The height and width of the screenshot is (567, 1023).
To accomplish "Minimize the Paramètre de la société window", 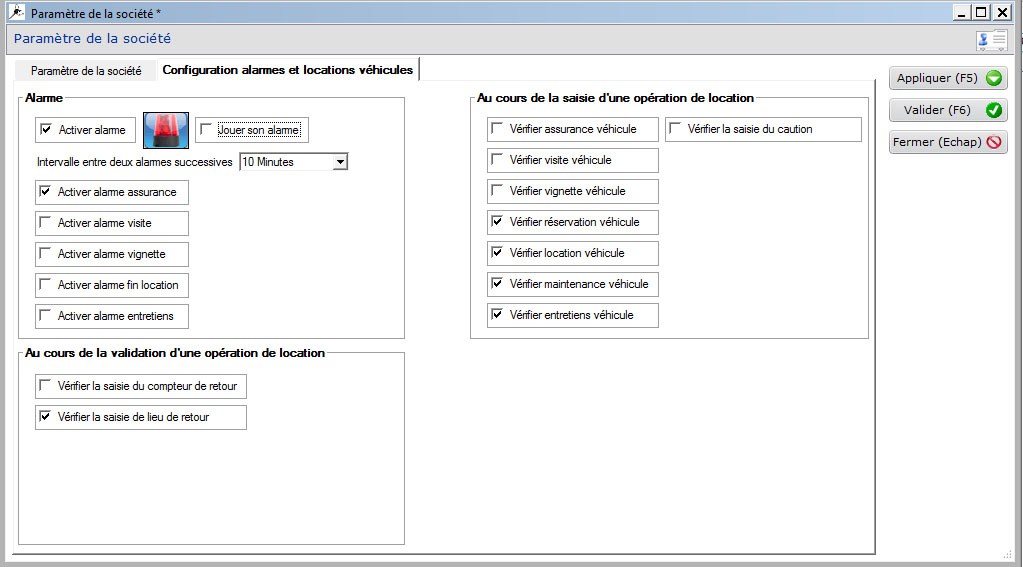I will [962, 12].
